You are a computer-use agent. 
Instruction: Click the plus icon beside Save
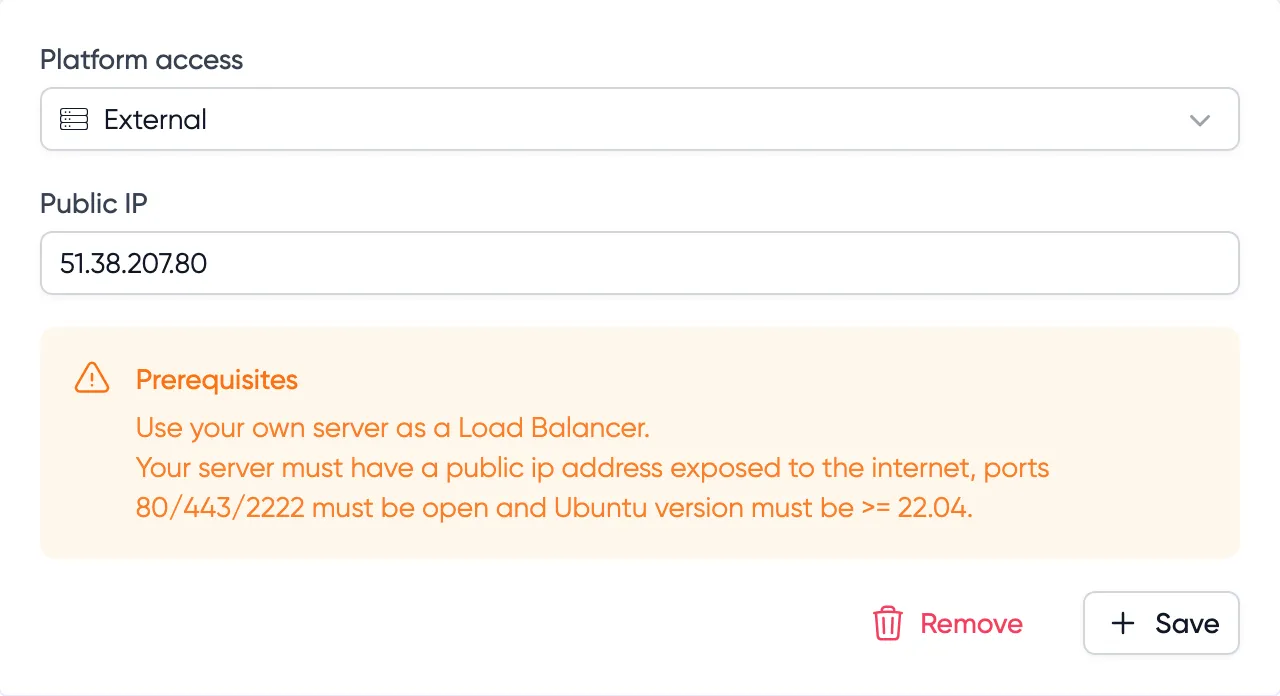point(1123,624)
